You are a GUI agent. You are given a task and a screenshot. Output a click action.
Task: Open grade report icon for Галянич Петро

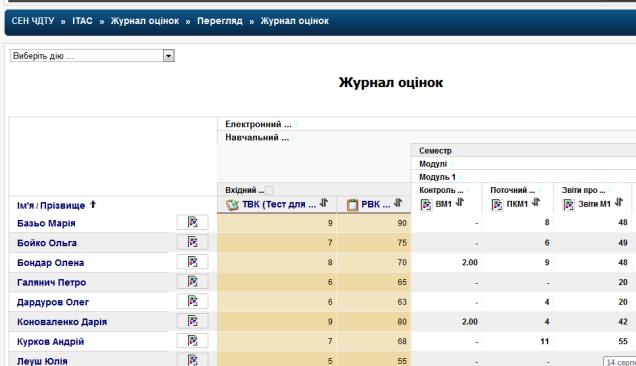pos(193,281)
